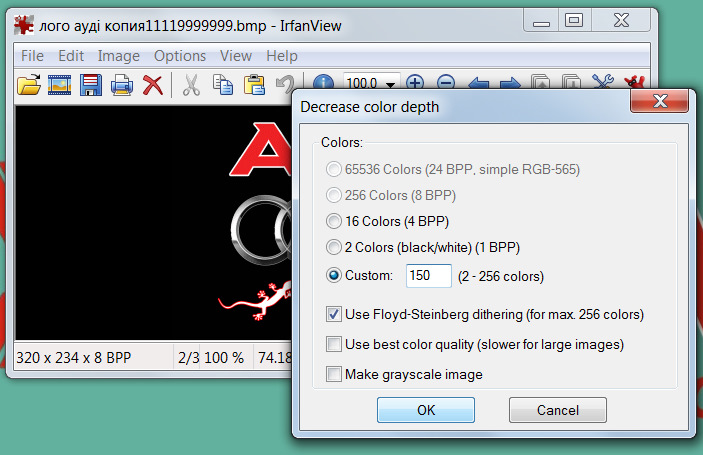Open the Slideshow filmstrip toolbar icon

pos(60,85)
